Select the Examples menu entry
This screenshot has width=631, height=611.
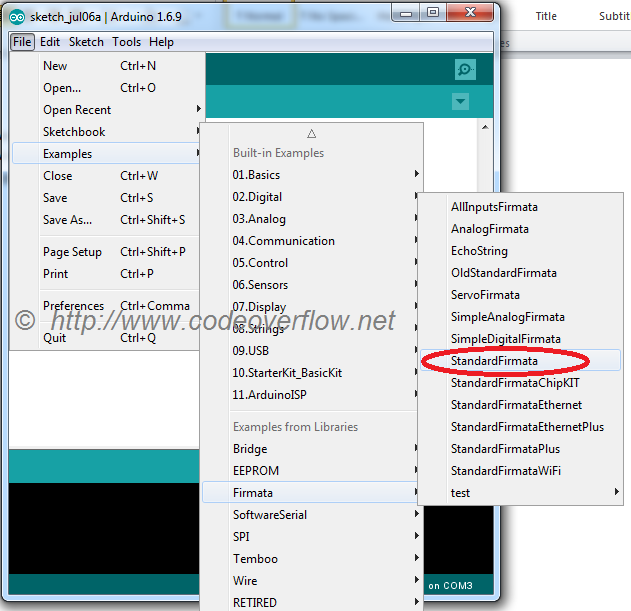[x=106, y=153]
